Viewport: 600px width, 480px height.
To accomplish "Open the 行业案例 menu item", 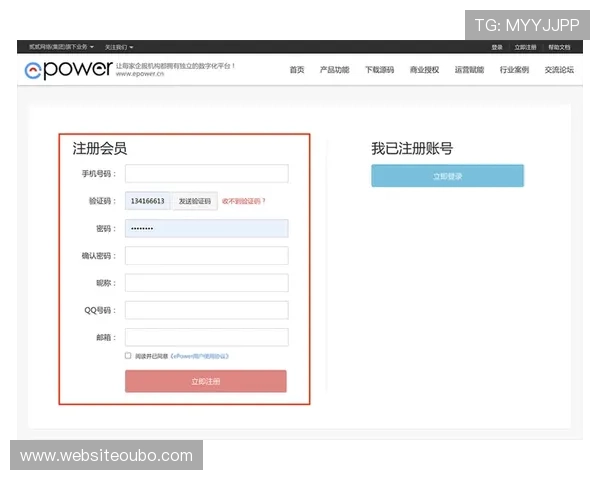I will click(x=514, y=70).
